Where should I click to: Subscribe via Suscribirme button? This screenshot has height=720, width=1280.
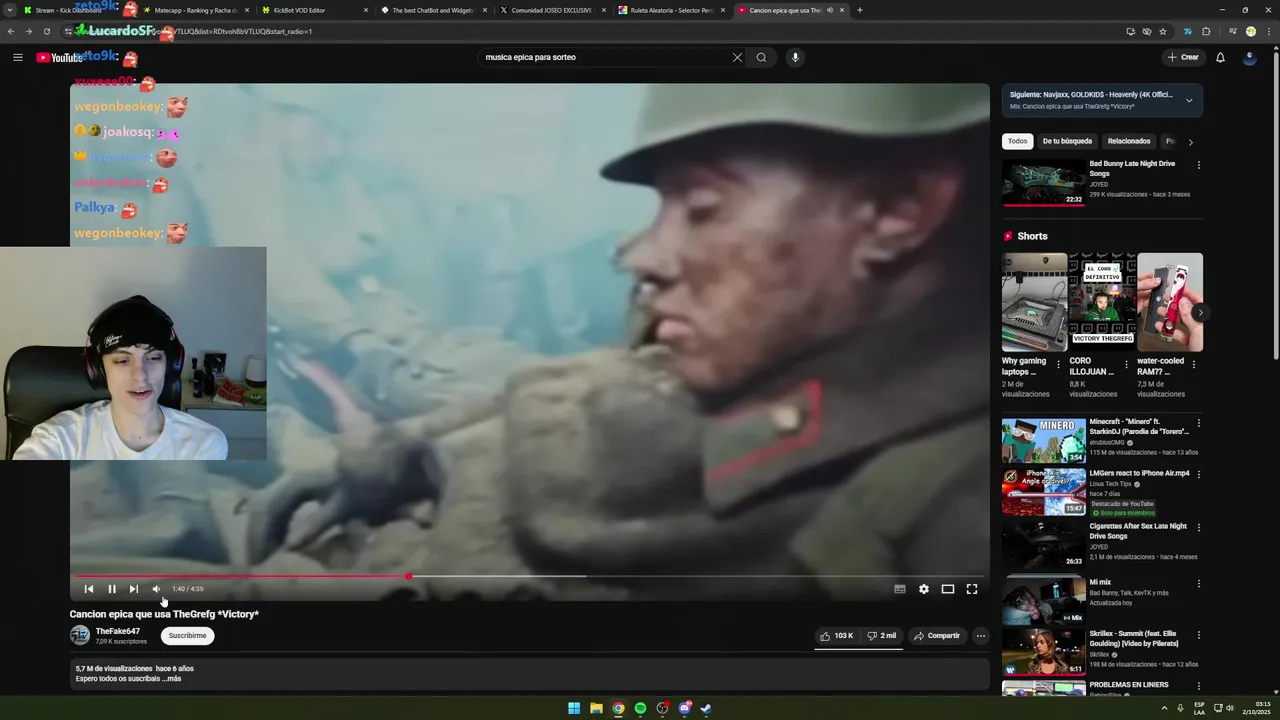[x=187, y=636]
